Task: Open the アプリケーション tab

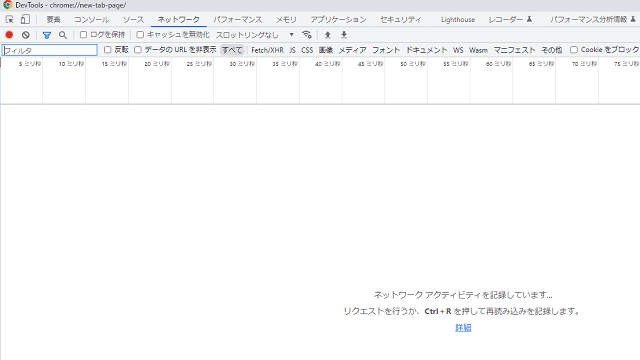Action: point(338,20)
